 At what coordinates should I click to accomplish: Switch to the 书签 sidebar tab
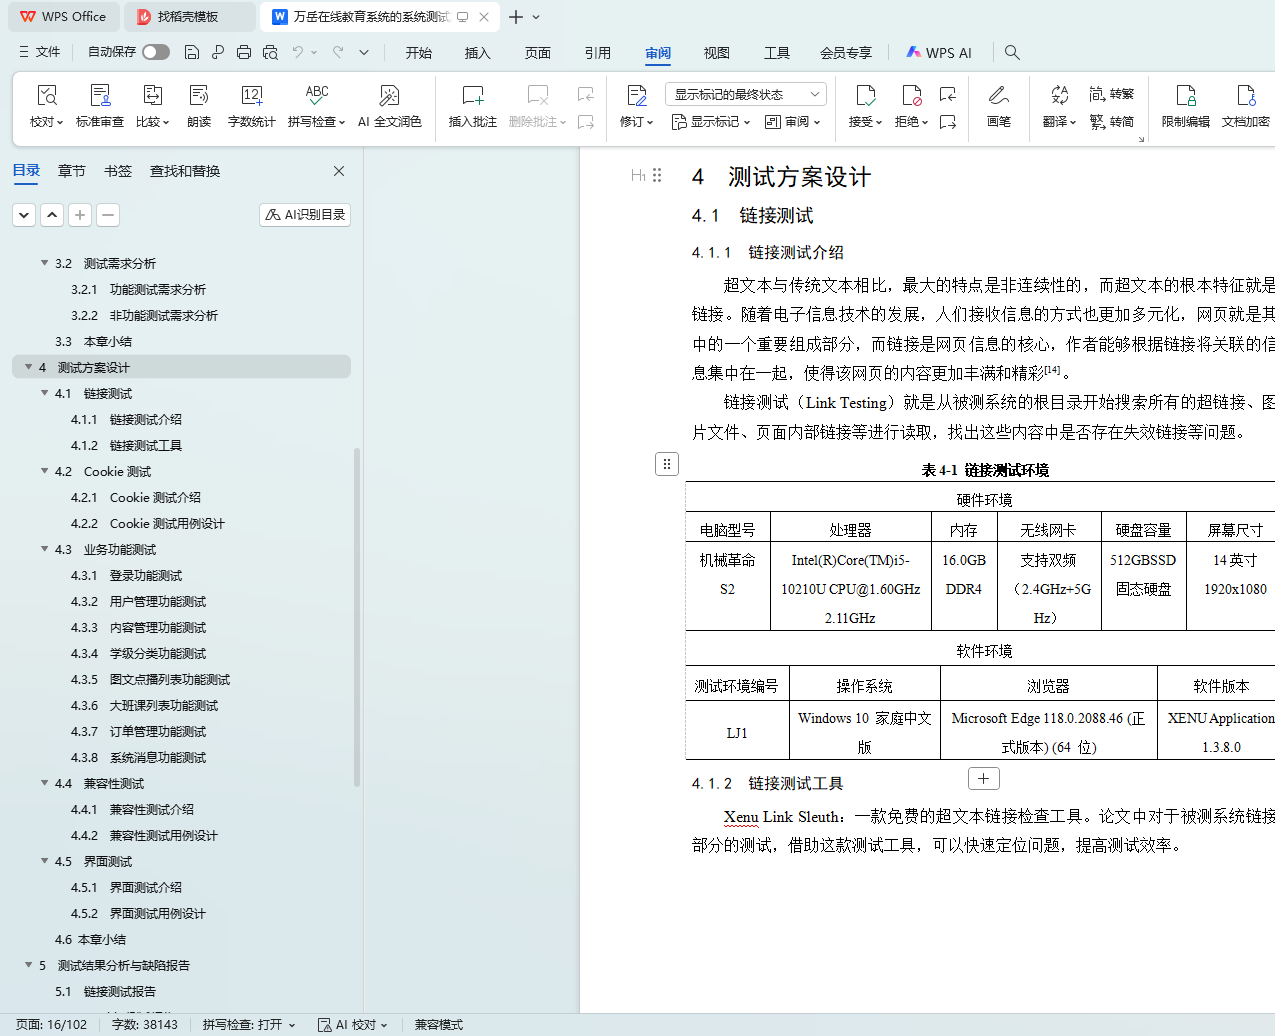tap(118, 171)
